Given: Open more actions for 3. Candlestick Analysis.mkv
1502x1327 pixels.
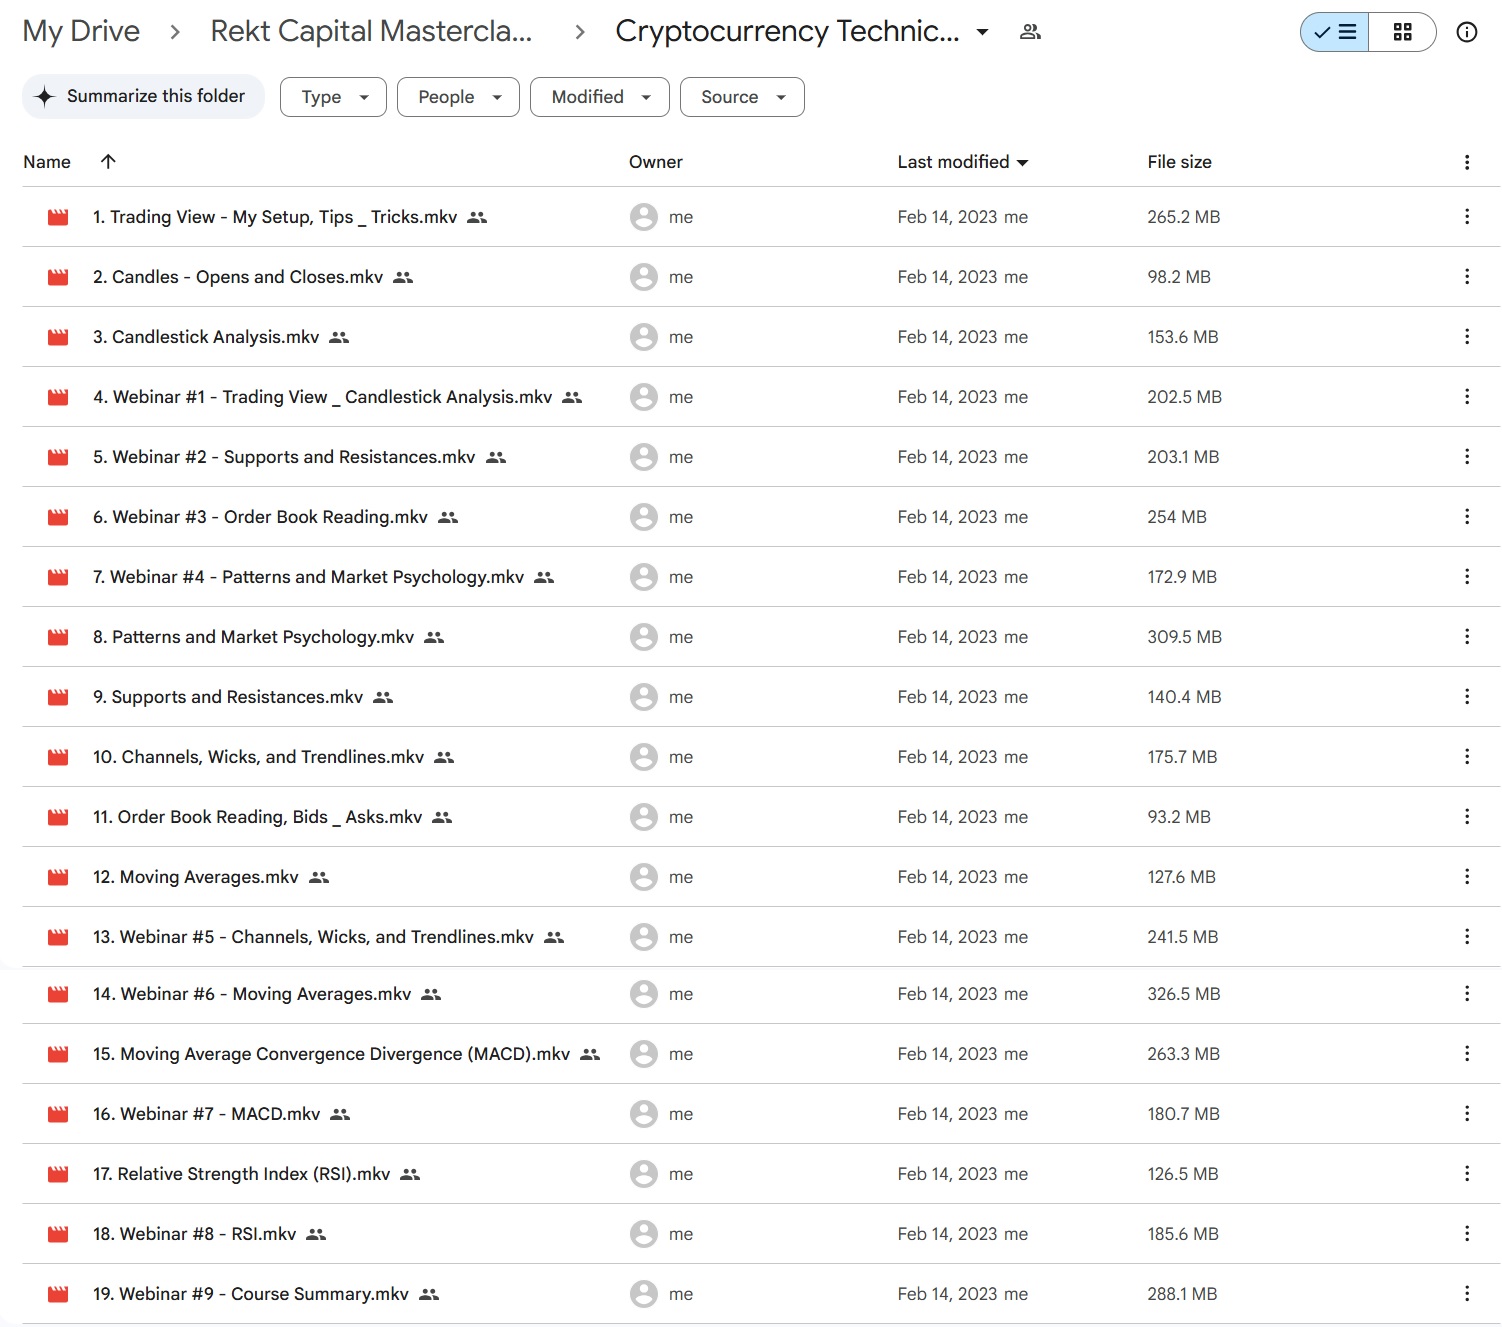Looking at the screenshot, I should [1466, 337].
